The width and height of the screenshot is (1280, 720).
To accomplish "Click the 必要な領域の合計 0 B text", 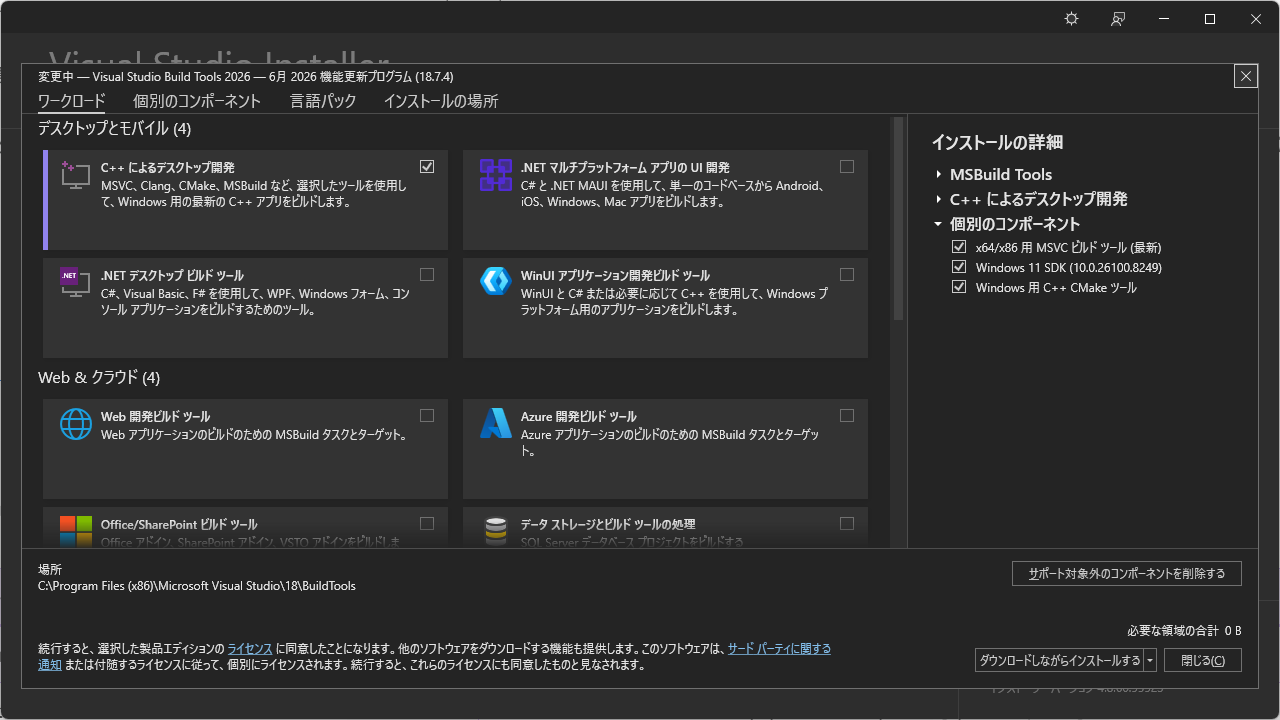I will point(1184,631).
